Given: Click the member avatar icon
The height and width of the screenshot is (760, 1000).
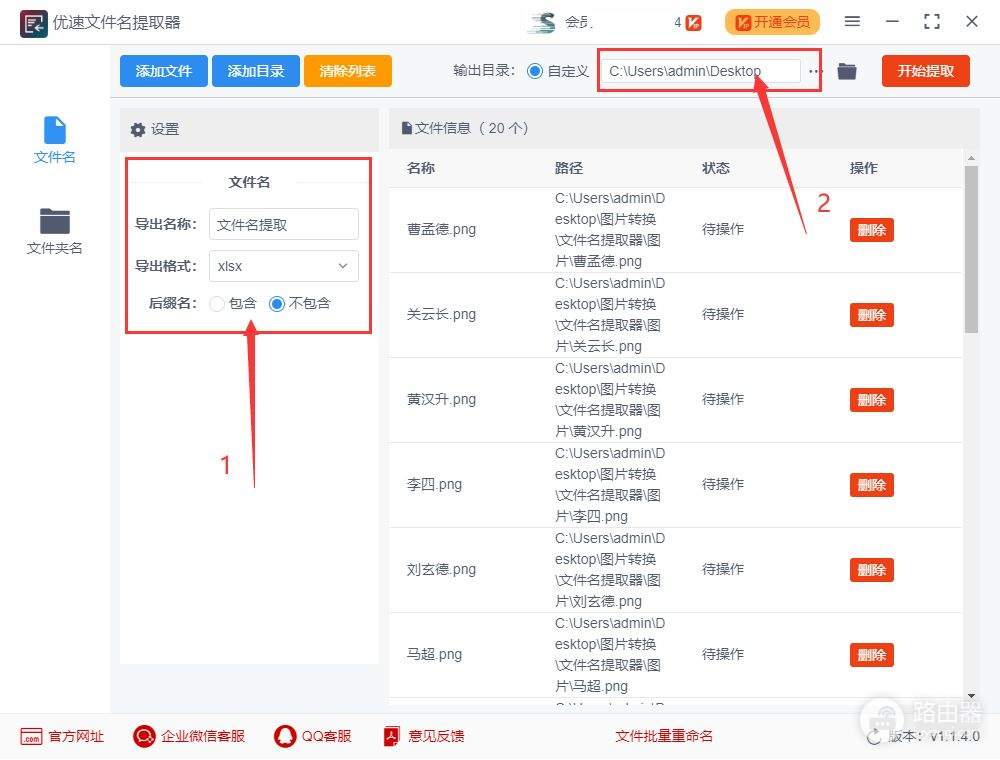Looking at the screenshot, I should [542, 22].
